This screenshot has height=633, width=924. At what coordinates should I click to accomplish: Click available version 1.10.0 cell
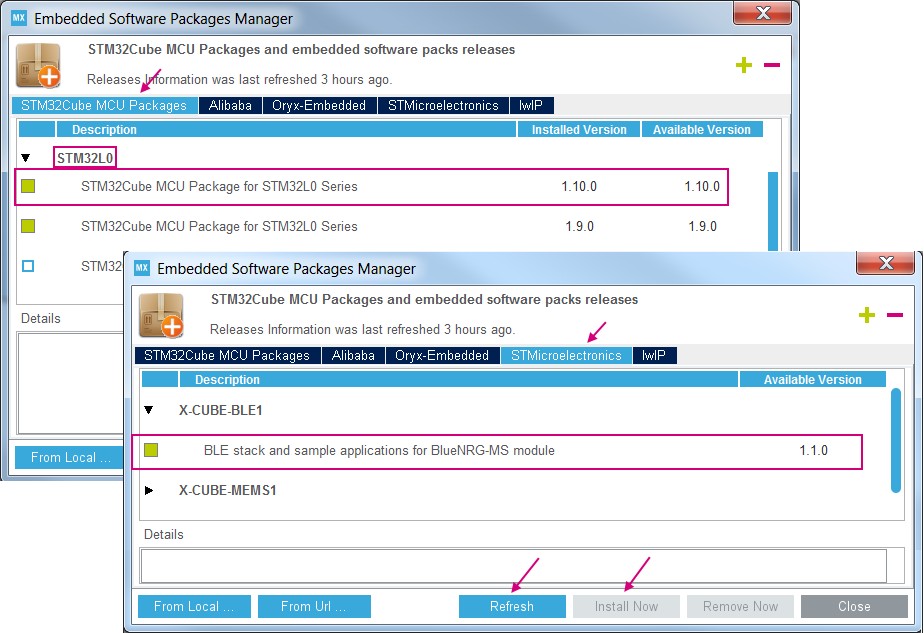702,187
